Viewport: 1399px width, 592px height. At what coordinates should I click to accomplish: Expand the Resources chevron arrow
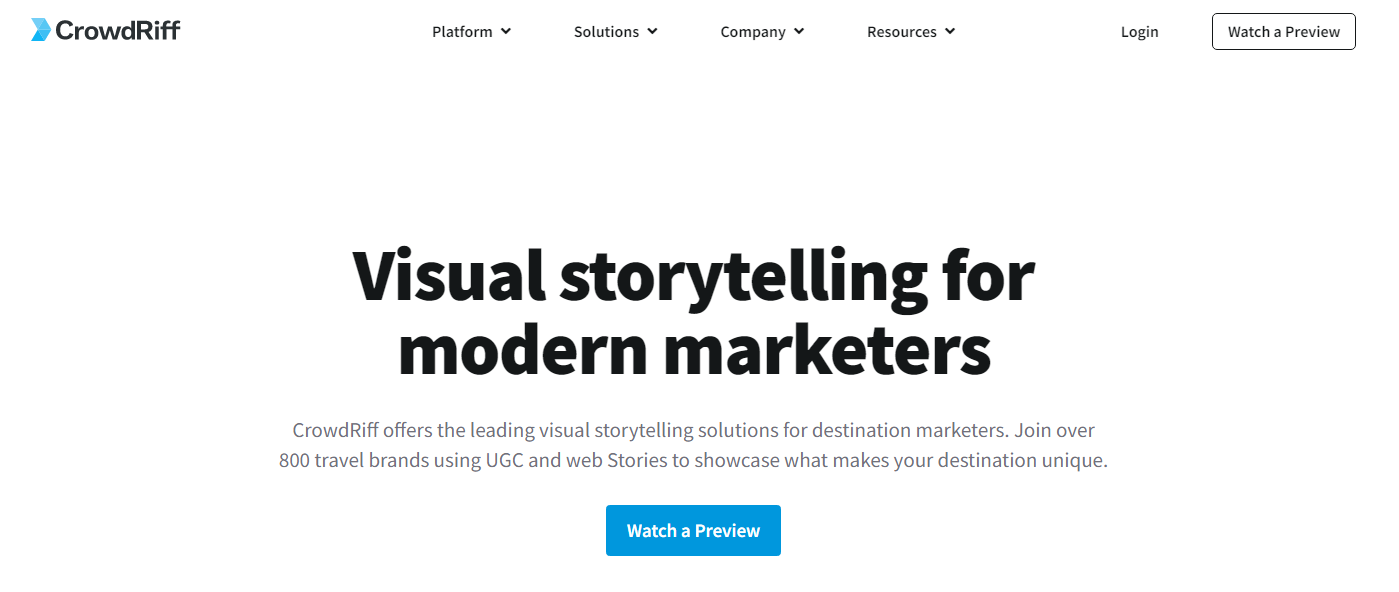(950, 31)
